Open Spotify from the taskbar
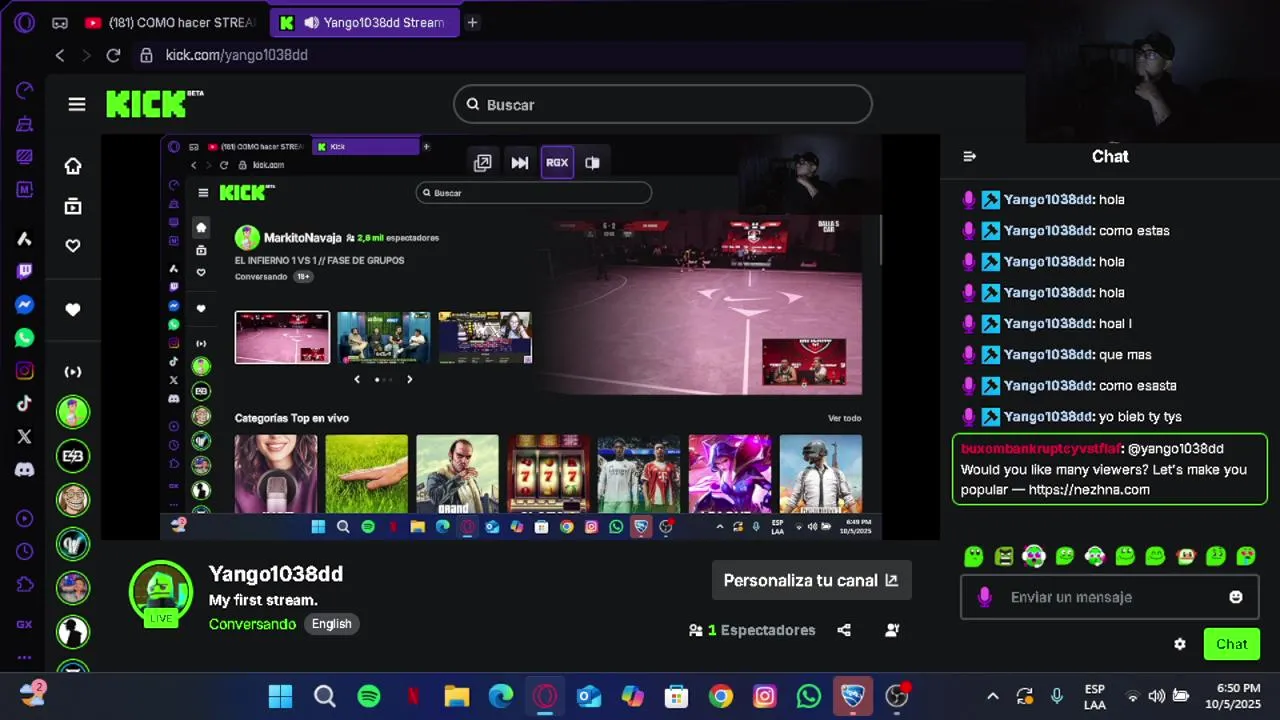The image size is (1280, 720). coord(369,696)
